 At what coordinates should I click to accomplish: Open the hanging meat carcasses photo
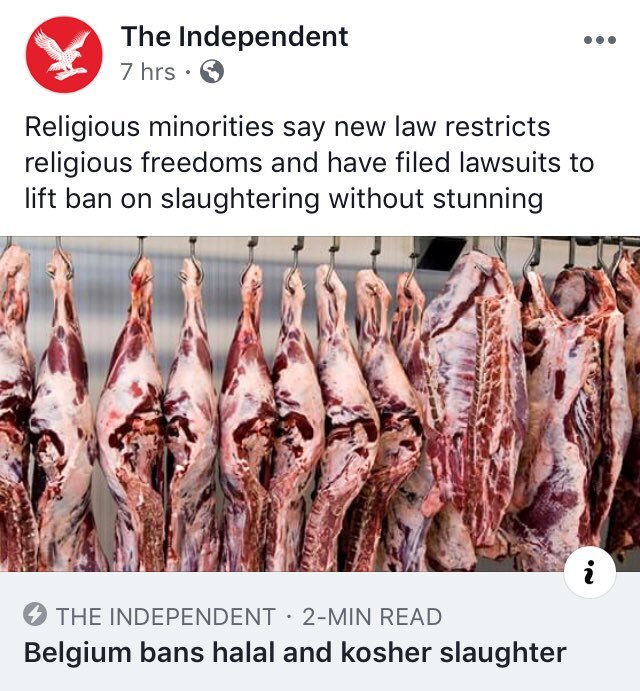point(320,404)
